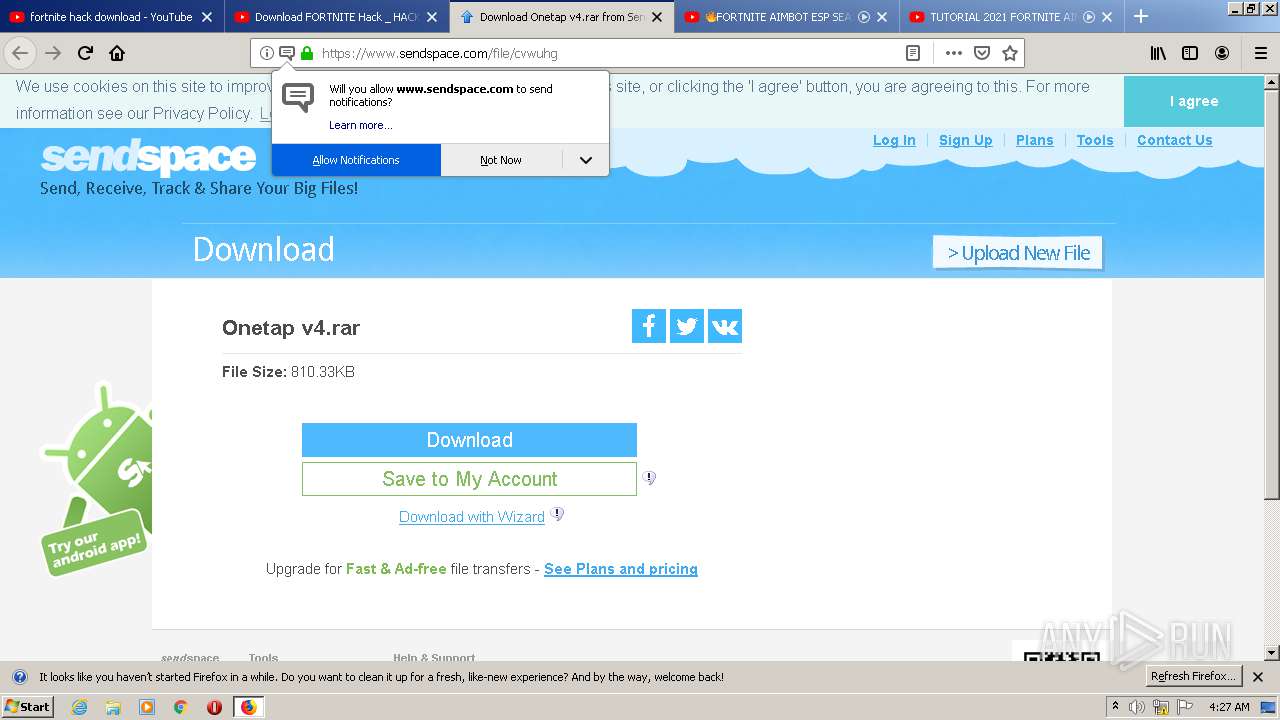The height and width of the screenshot is (720, 1280).
Task: Save page to Pocket
Action: (982, 53)
